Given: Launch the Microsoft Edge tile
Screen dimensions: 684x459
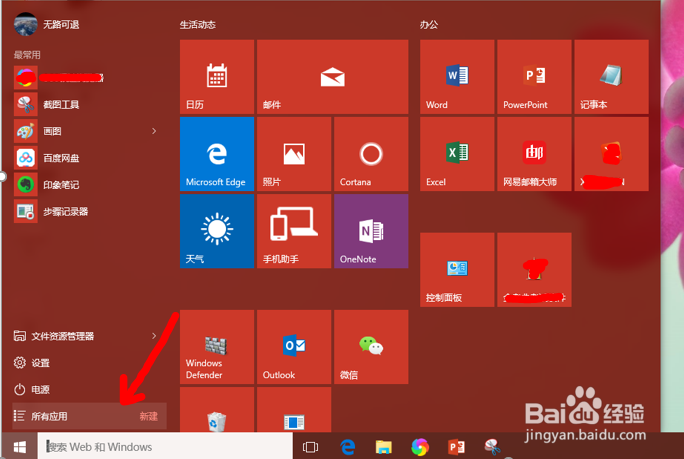Looking at the screenshot, I should click(x=217, y=154).
